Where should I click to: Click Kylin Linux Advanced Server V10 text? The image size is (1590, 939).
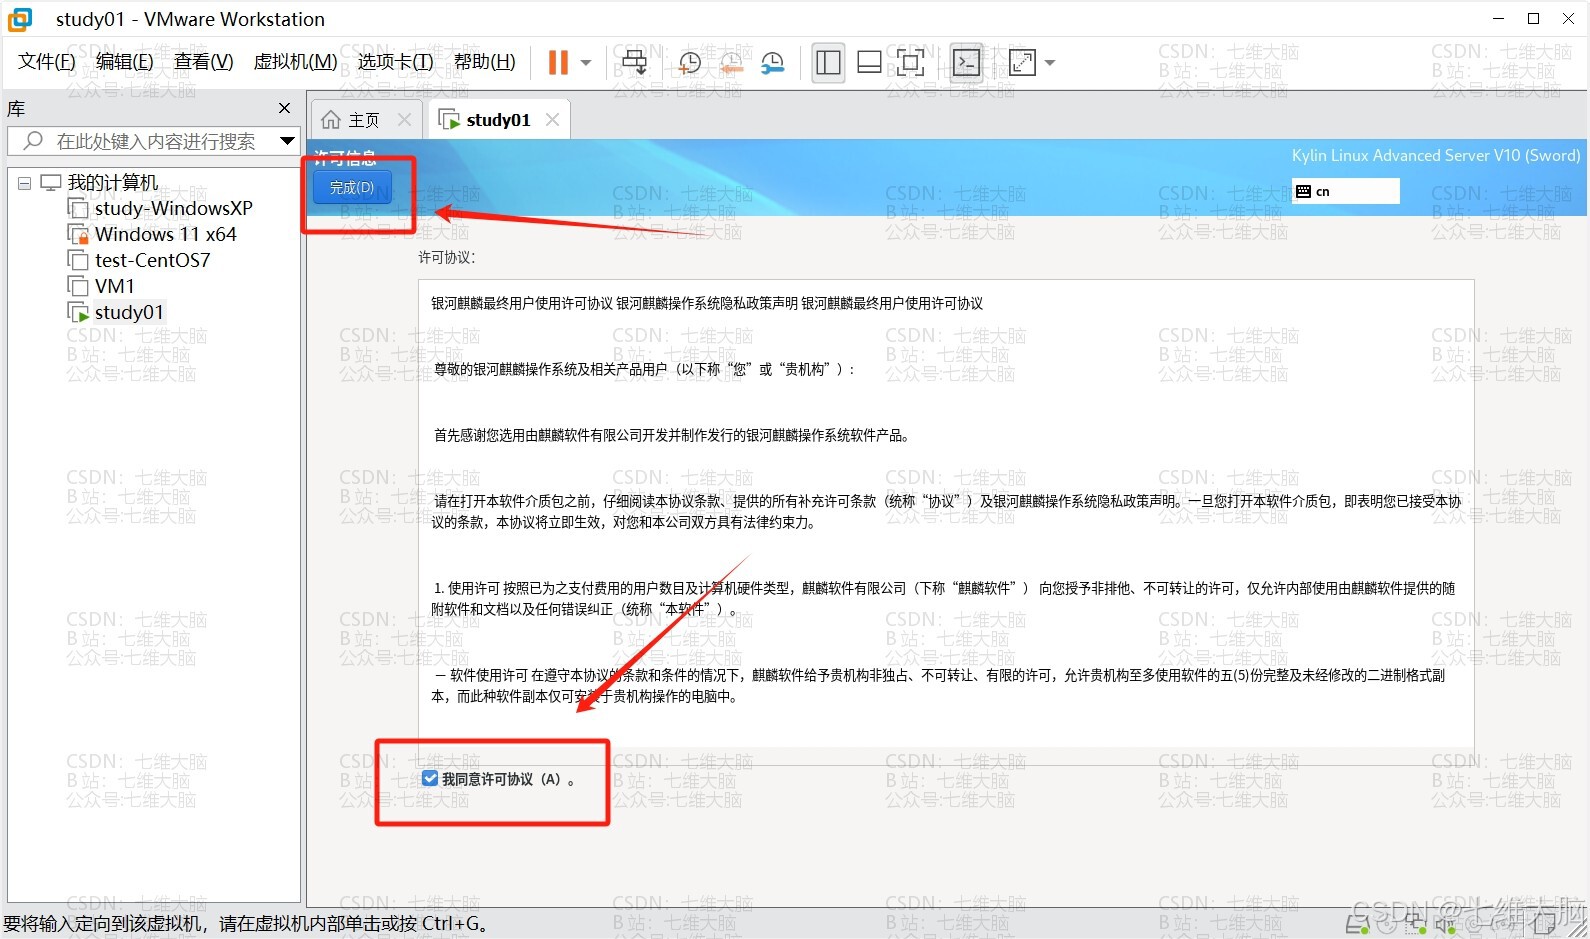pos(1436,155)
